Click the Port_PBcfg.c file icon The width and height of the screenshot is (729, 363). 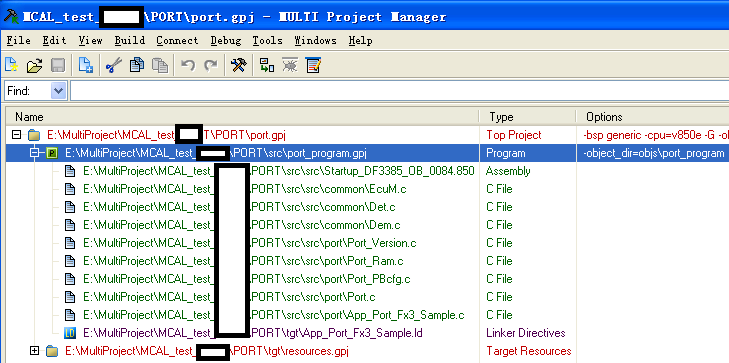pyautogui.click(x=70, y=279)
